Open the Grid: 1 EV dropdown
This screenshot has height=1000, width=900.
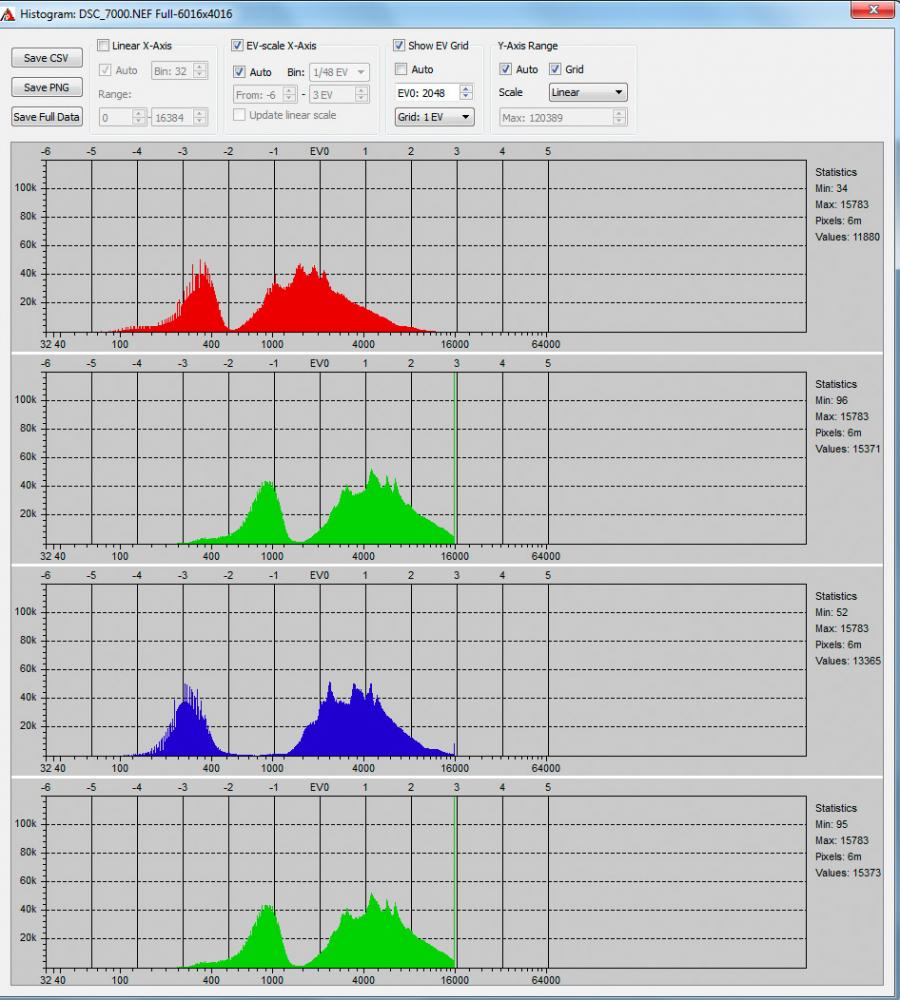[x=434, y=117]
